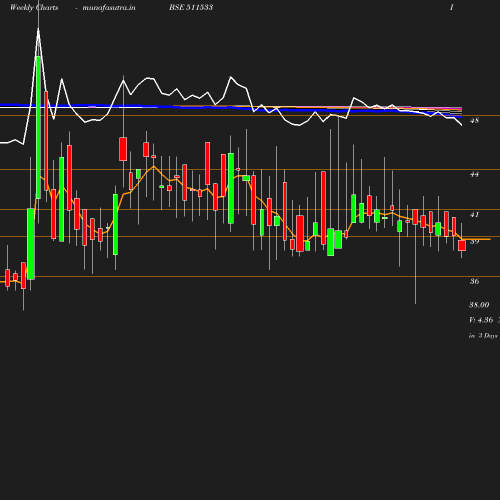
Task: Click the price axis label "48"
Action: [474, 121]
